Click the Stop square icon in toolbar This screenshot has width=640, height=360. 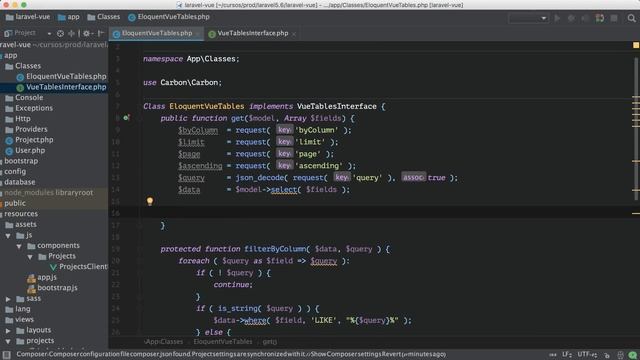click(614, 18)
